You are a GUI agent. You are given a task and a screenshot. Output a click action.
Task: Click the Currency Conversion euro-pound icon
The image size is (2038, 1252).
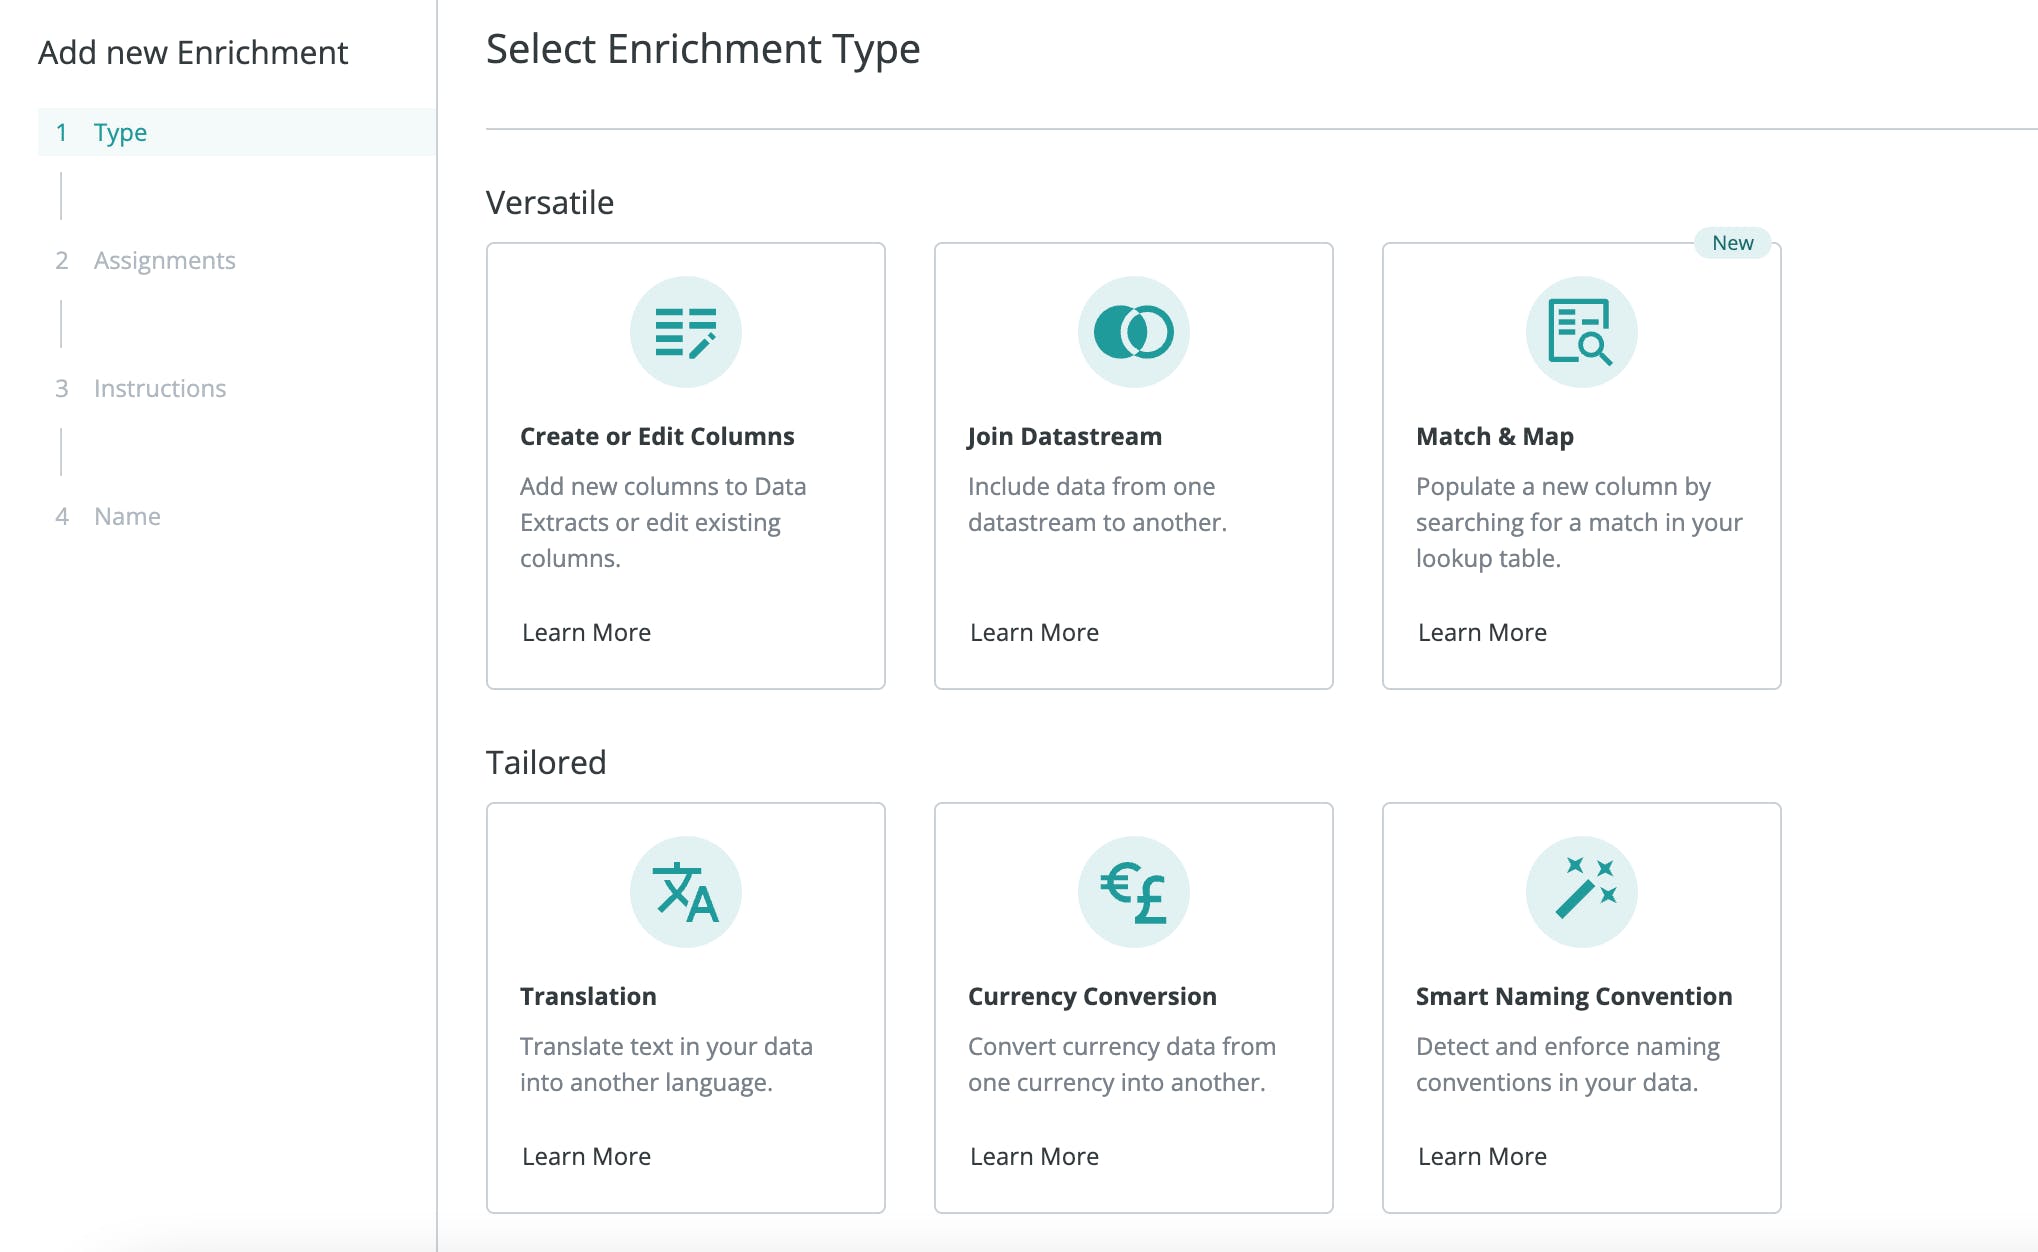(x=1133, y=892)
